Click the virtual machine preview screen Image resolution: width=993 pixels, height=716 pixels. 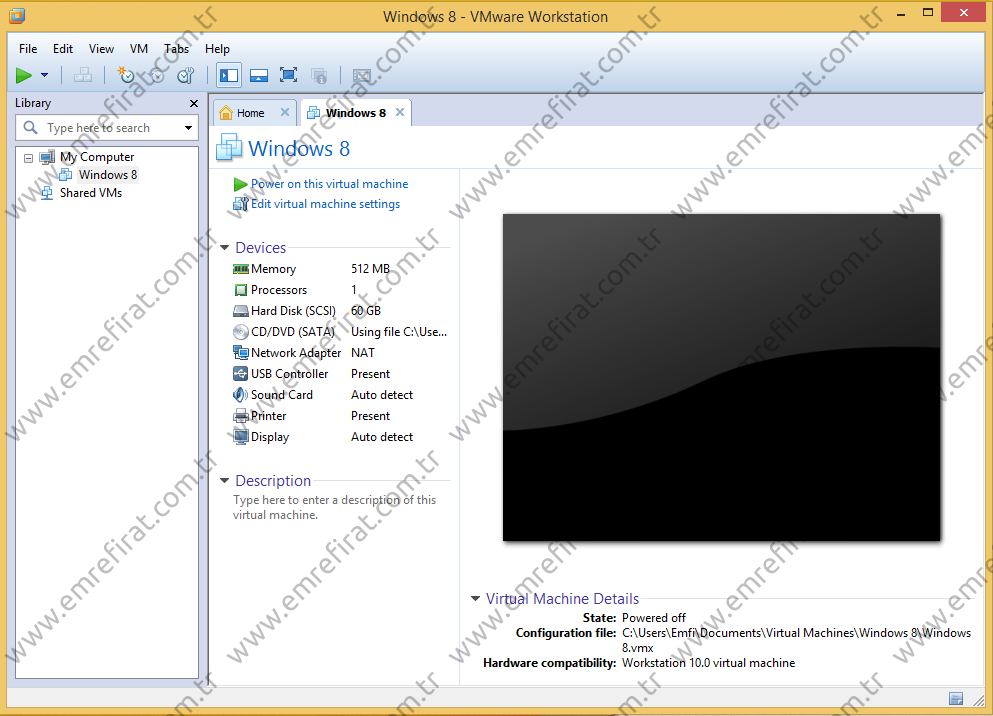click(721, 377)
